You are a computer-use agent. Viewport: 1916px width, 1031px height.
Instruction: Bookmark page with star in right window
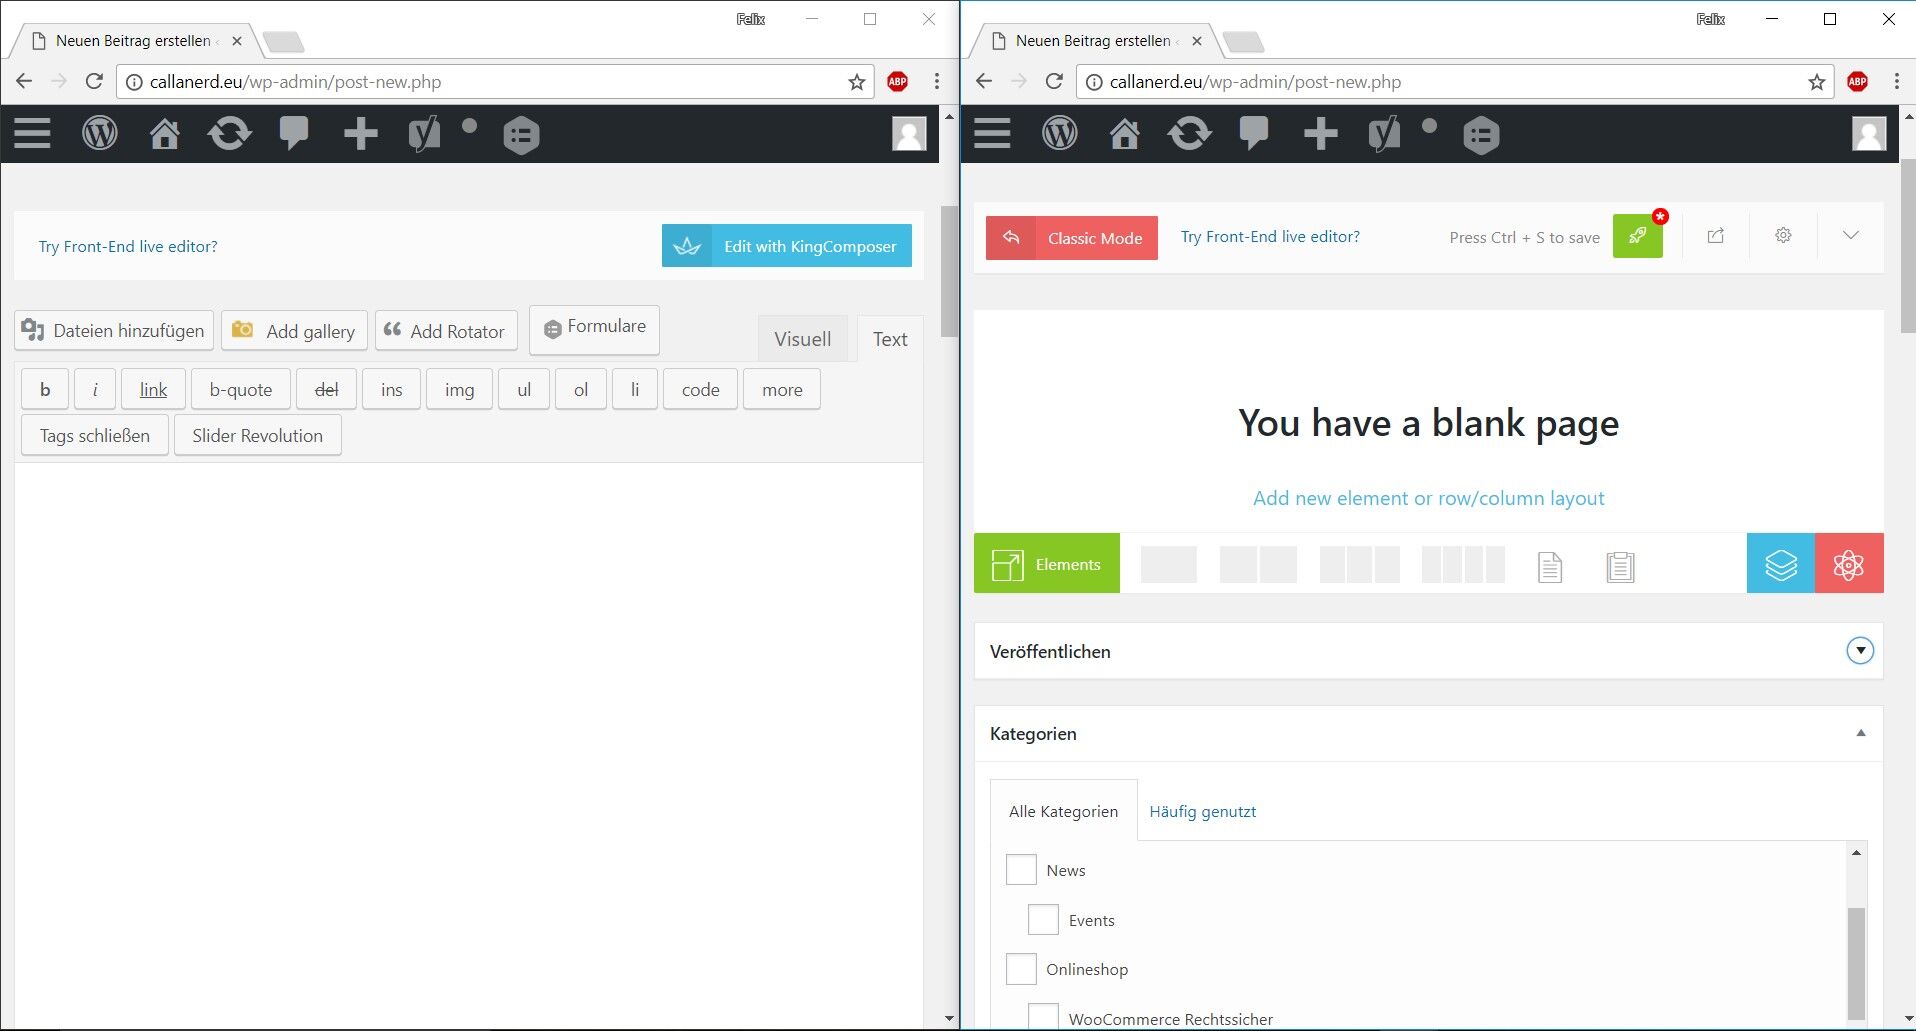tap(1817, 82)
